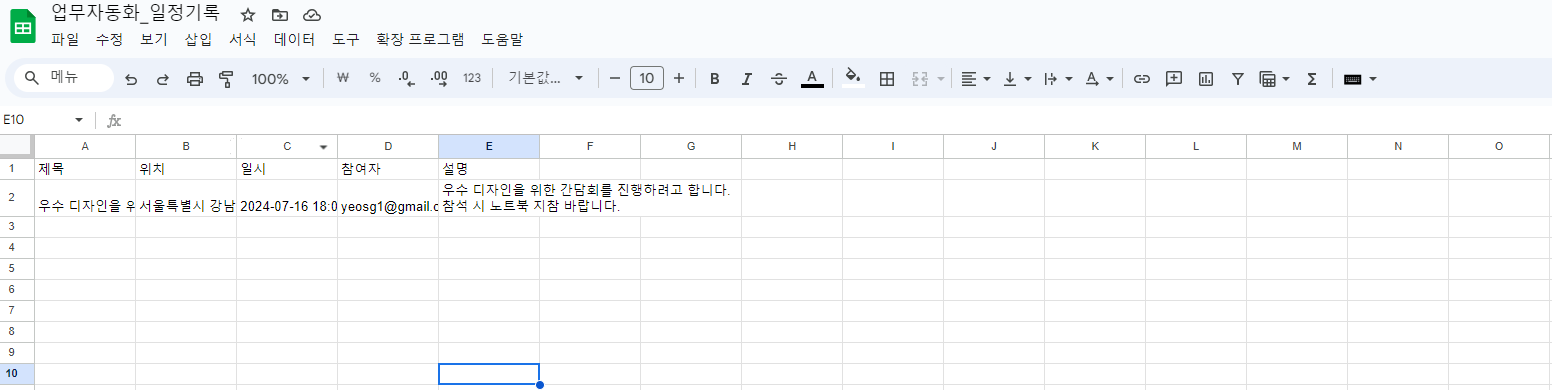The image size is (1552, 390).
Task: Select cell with 2024-07-16 date
Action: 287,198
